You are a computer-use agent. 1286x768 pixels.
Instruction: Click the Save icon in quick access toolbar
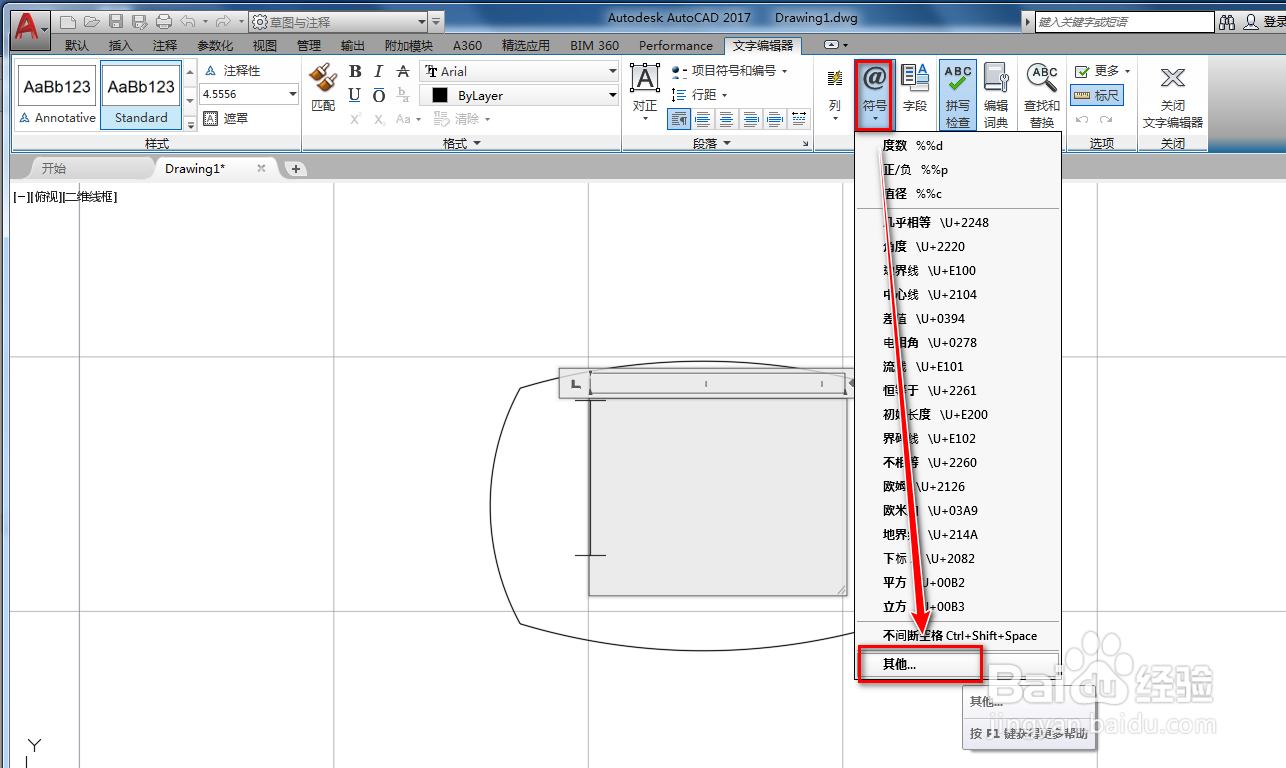coord(116,21)
